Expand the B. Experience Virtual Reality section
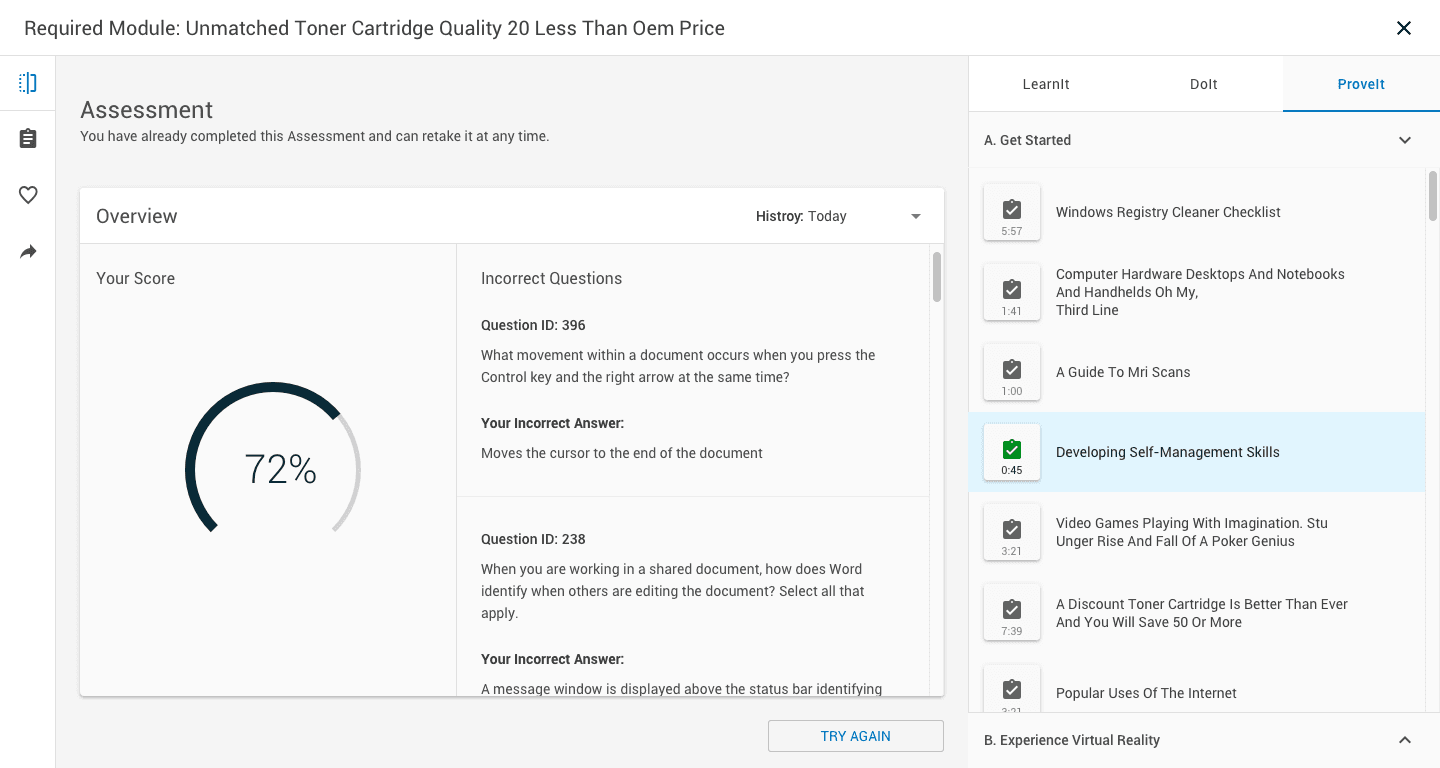 click(1405, 740)
